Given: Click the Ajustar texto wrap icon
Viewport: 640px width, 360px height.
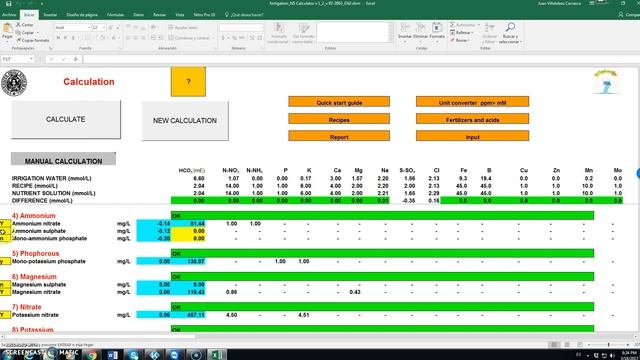Looking at the screenshot, I should pyautogui.click(x=171, y=27).
